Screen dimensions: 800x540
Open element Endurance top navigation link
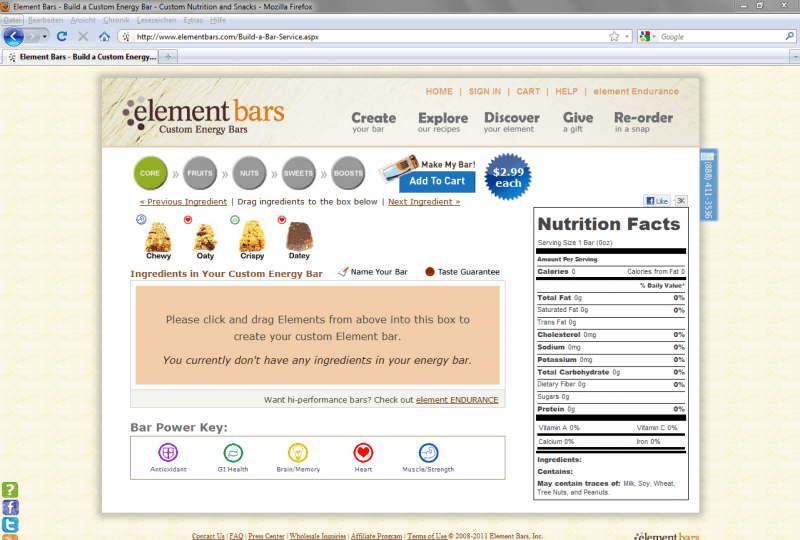coord(636,91)
